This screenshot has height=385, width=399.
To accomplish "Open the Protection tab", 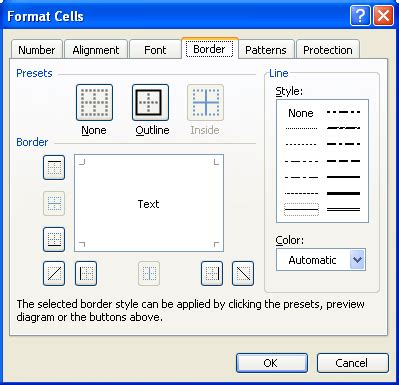I will coord(328,50).
